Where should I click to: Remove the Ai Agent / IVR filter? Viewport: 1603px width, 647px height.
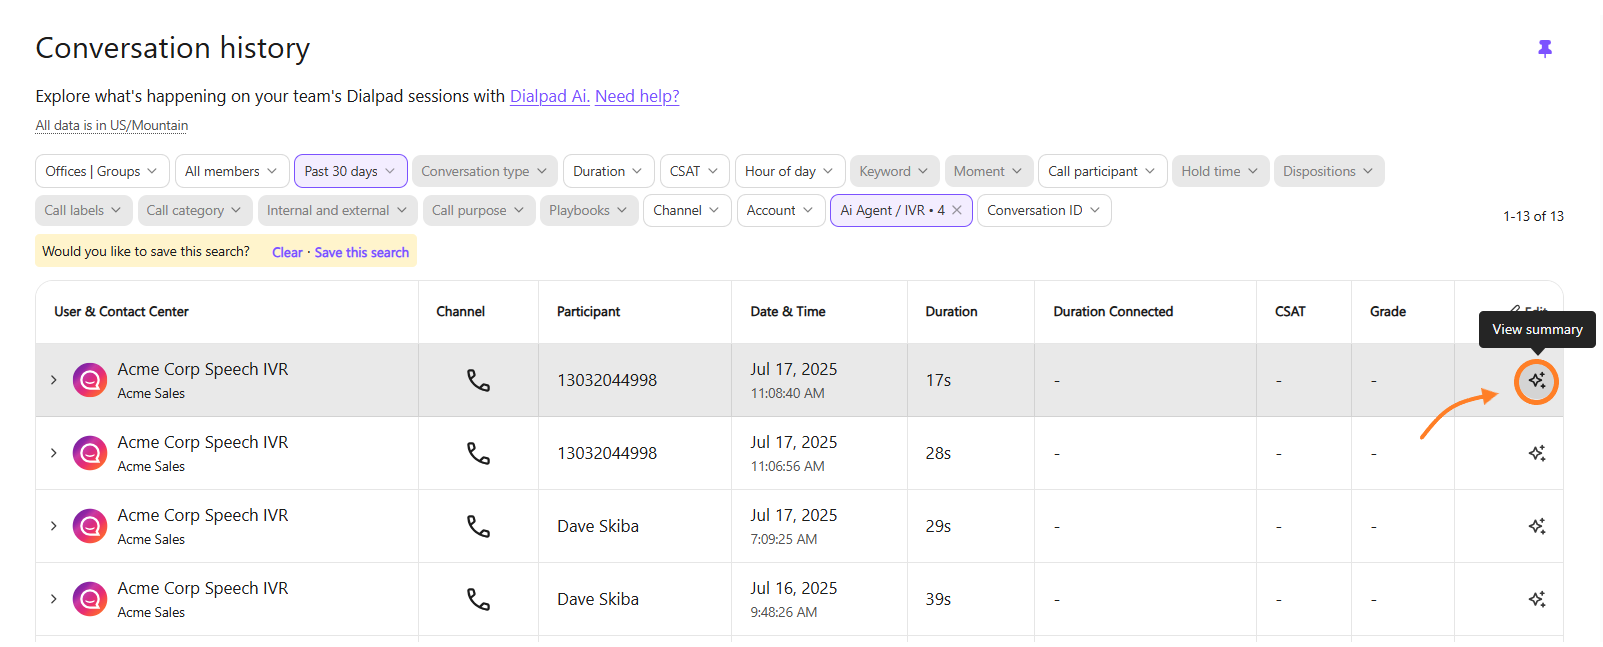click(x=957, y=211)
